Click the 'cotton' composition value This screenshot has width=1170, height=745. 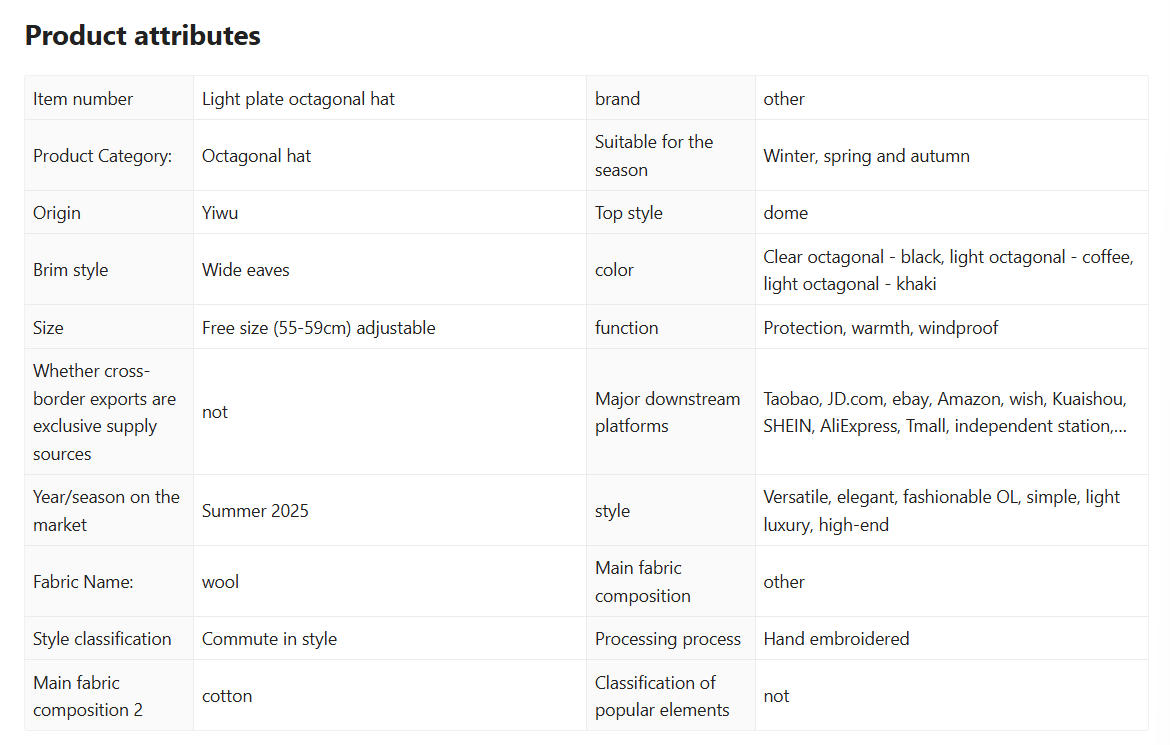click(227, 696)
